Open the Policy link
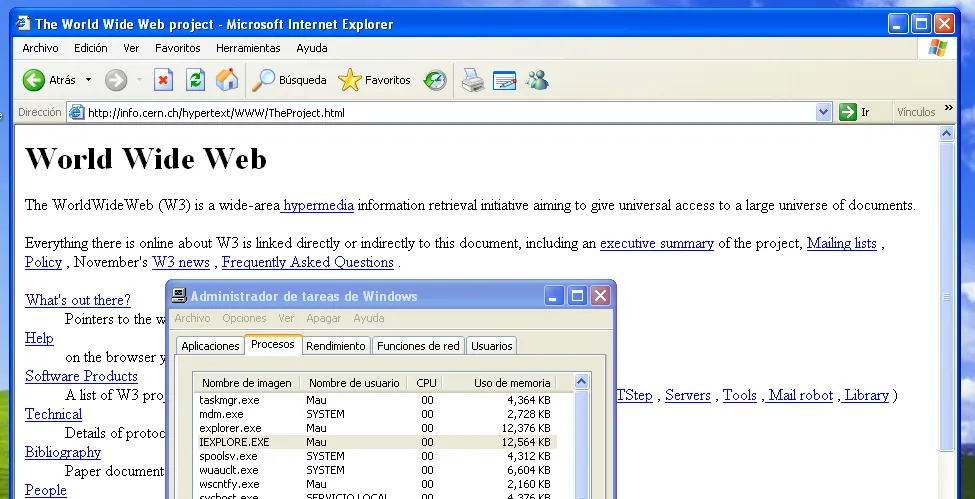The height and width of the screenshot is (499, 975). point(44,263)
